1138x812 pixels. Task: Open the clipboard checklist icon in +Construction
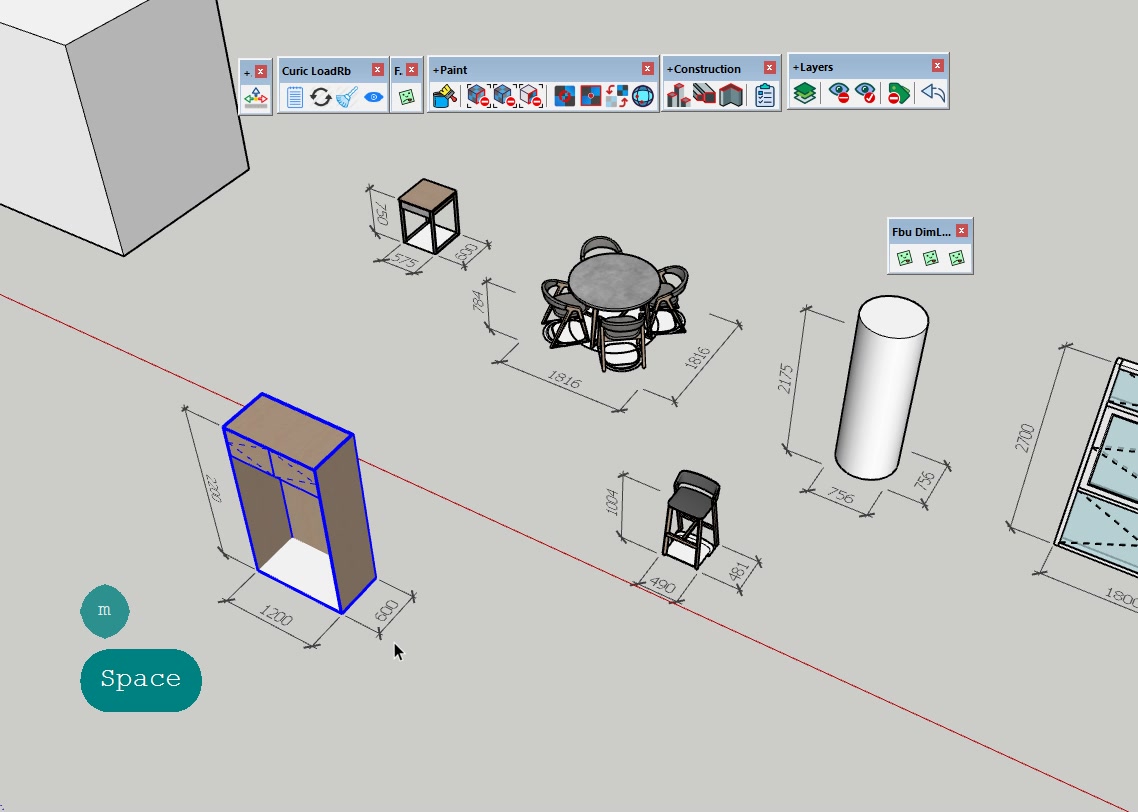coord(764,95)
